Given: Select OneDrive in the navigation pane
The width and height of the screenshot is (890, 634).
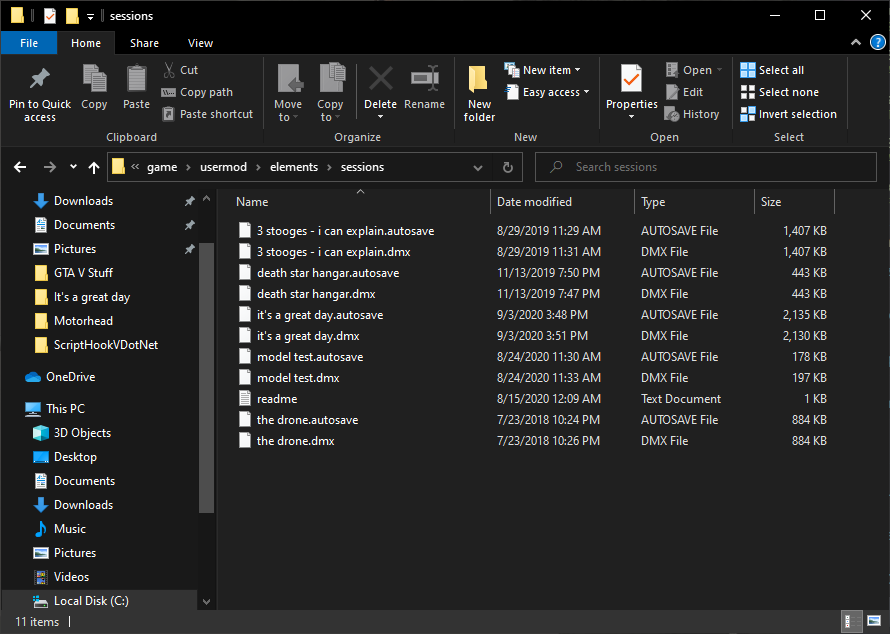Looking at the screenshot, I should (70, 377).
